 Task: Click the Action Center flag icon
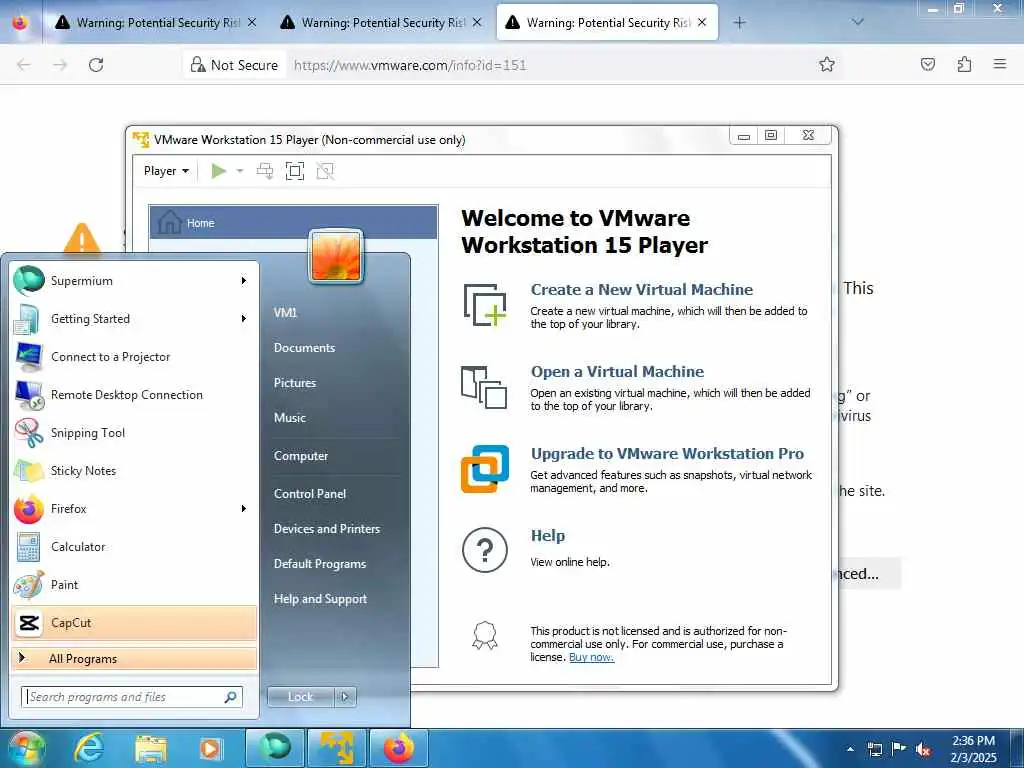pos(899,749)
